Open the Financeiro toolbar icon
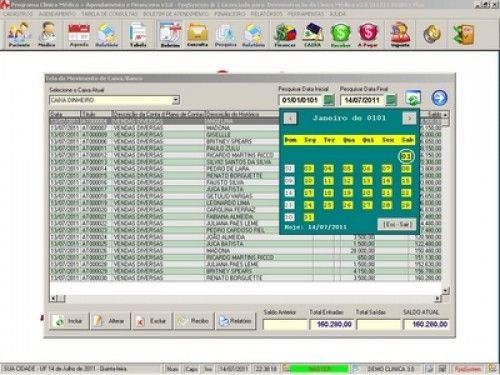This screenshot has height=375, width=500. [285, 35]
